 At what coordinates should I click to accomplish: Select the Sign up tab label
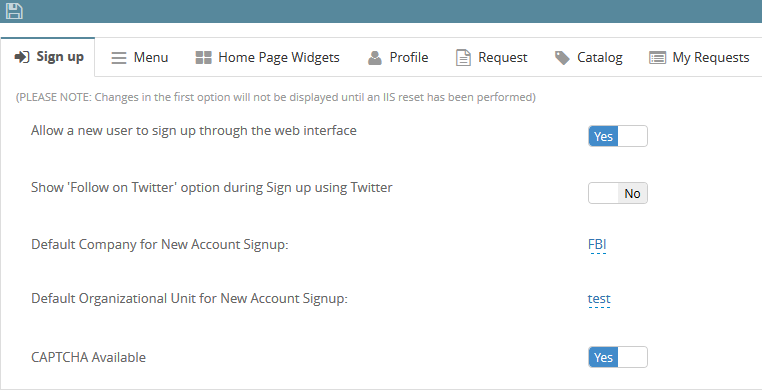60,57
